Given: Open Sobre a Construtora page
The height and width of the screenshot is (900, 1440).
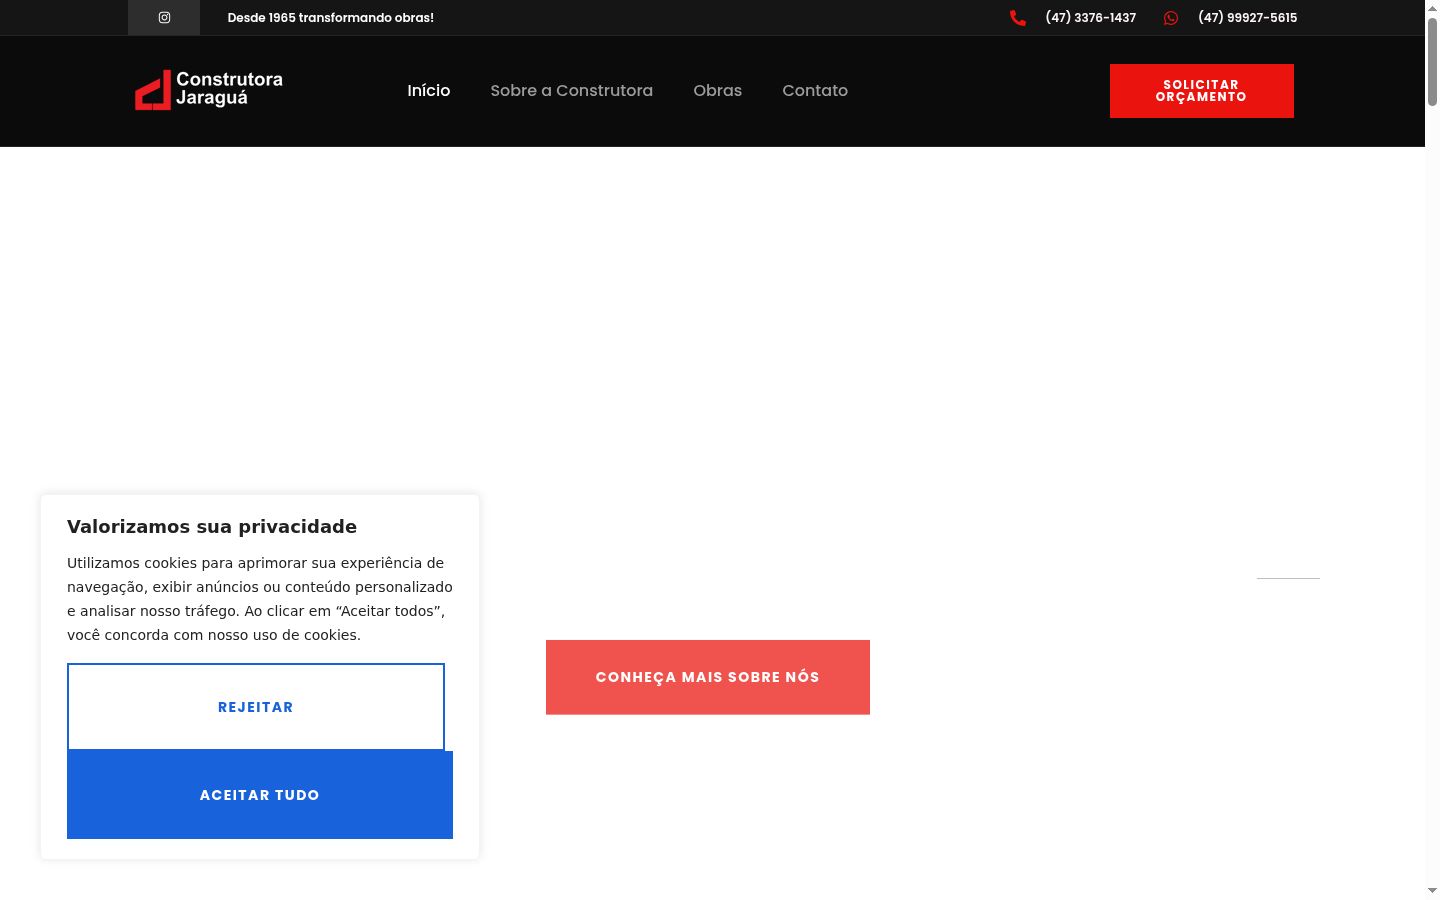Looking at the screenshot, I should coord(572,90).
